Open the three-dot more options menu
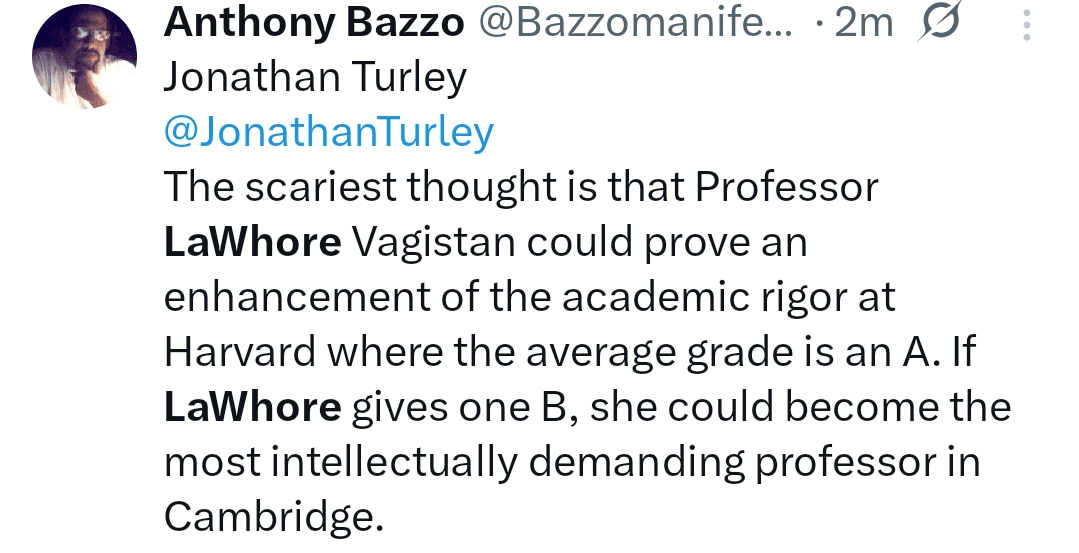This screenshot has height=553, width=1079. coord(1027,25)
